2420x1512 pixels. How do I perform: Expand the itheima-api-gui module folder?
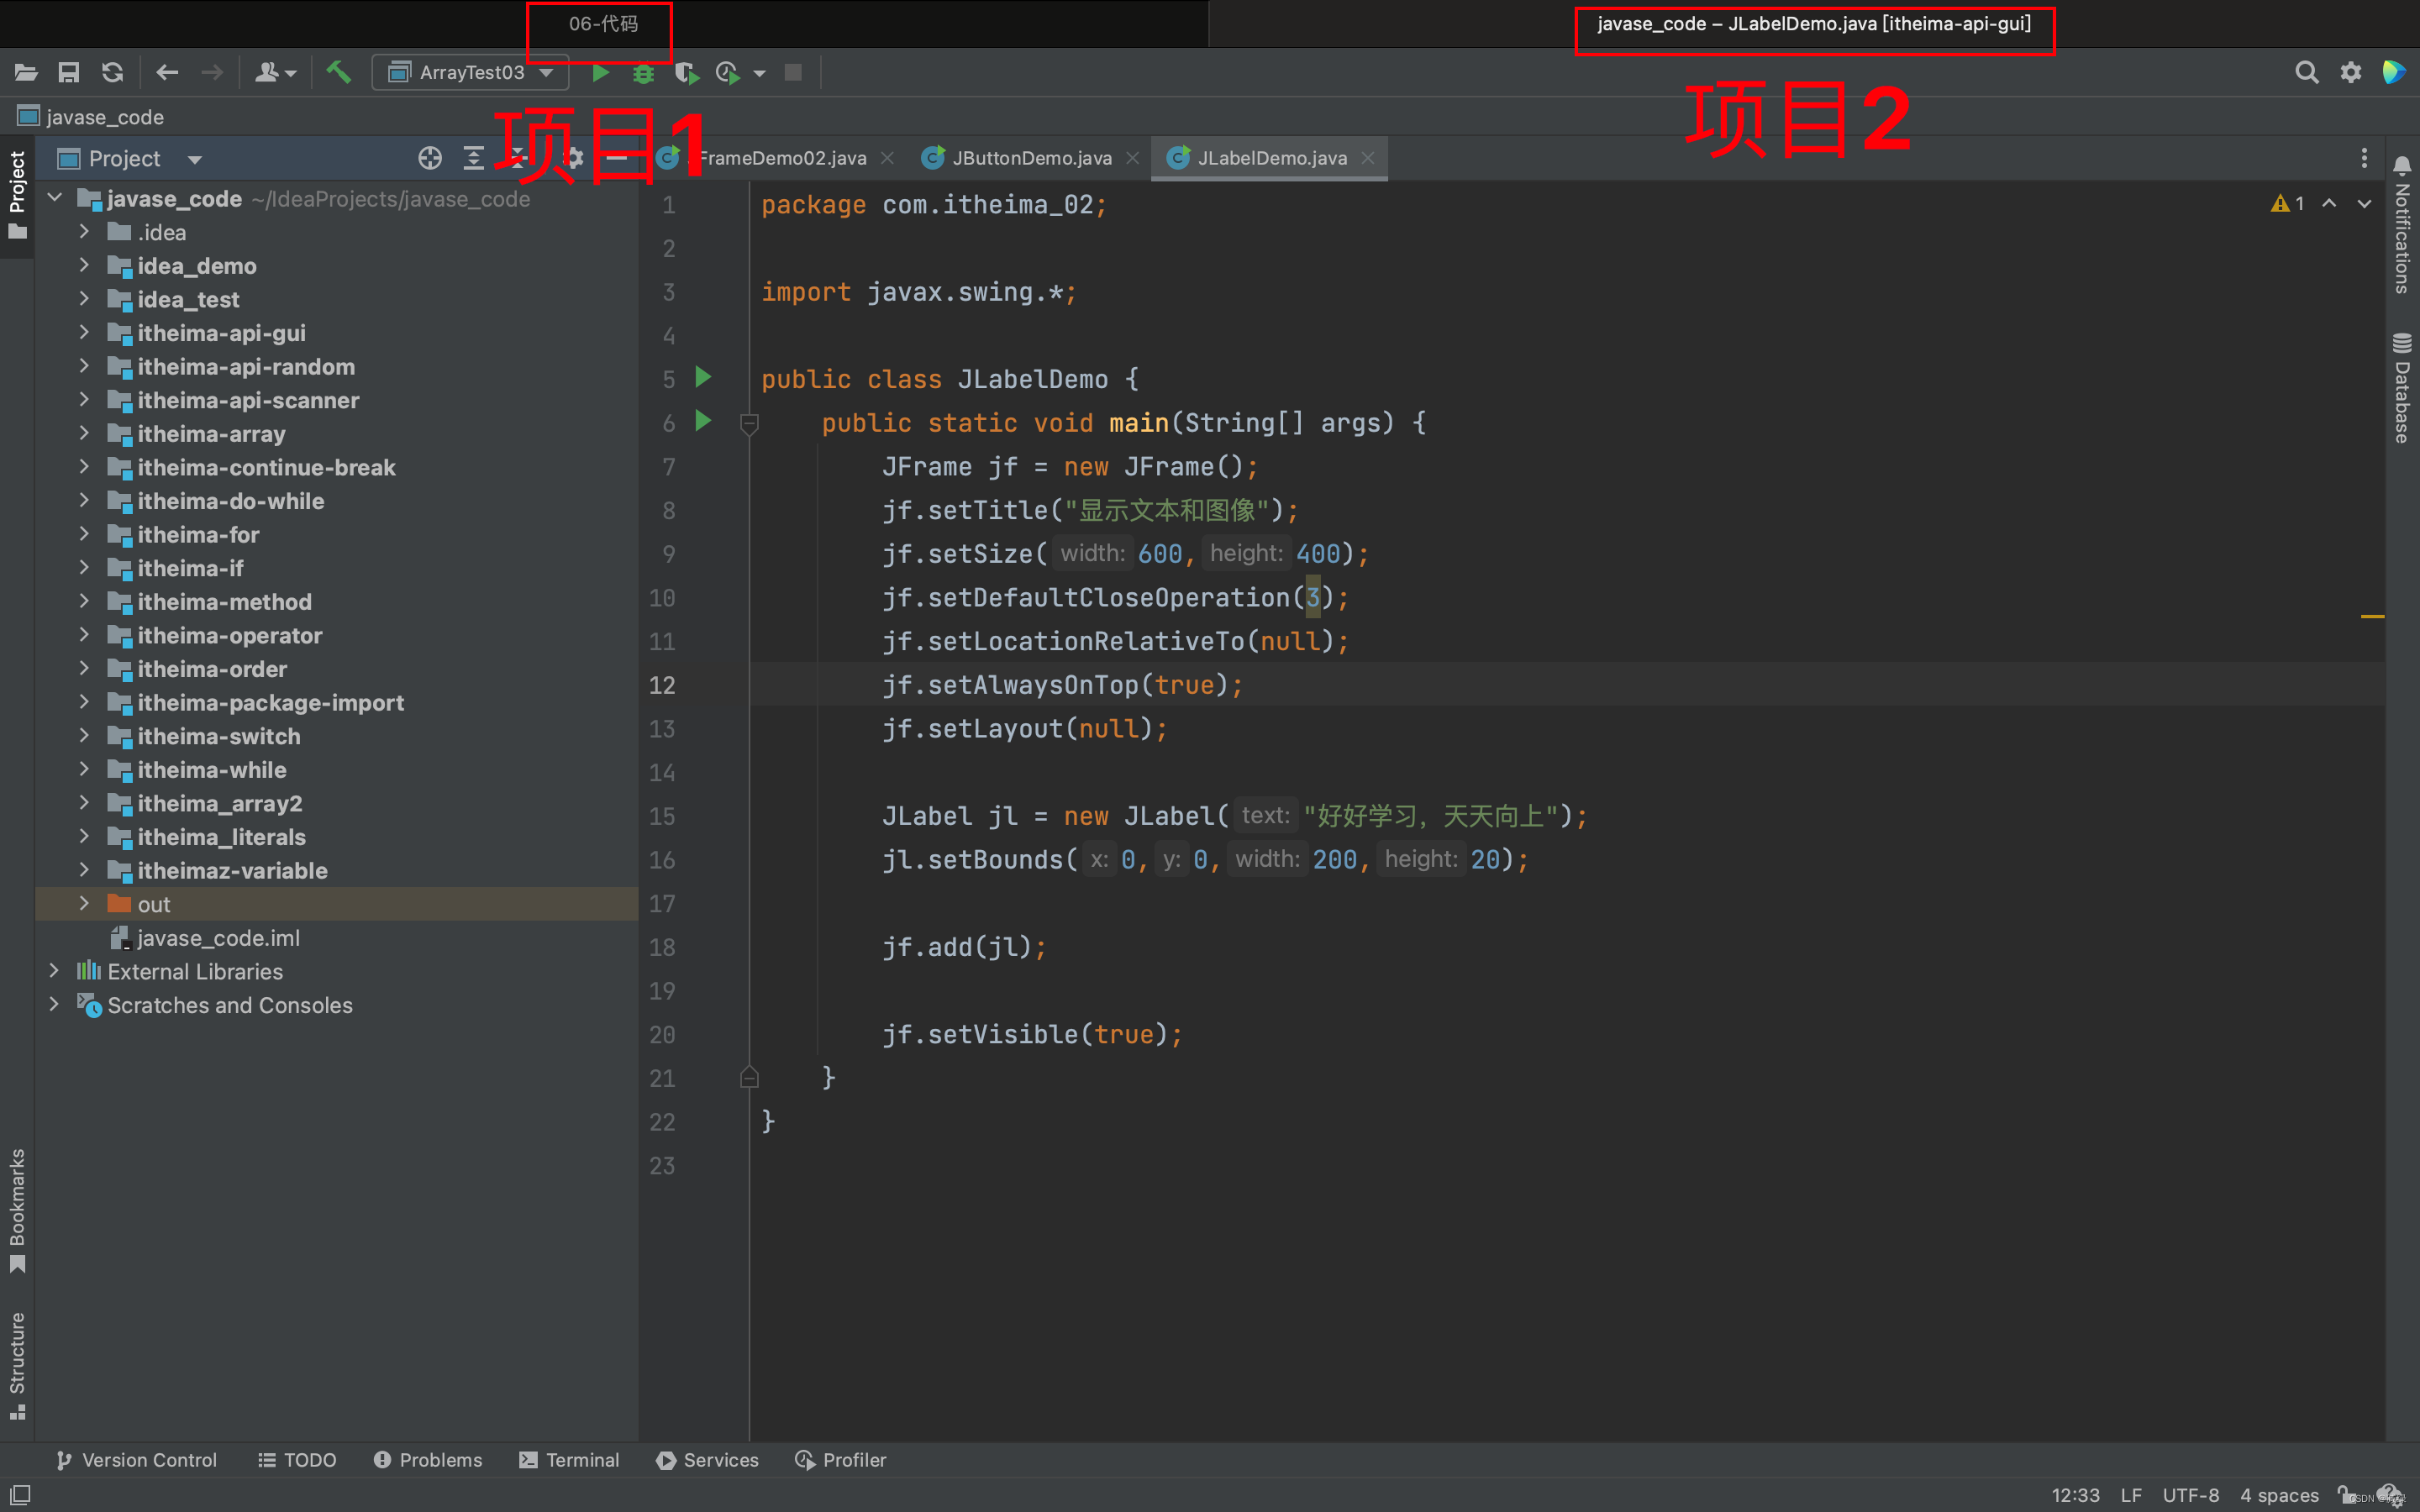84,333
